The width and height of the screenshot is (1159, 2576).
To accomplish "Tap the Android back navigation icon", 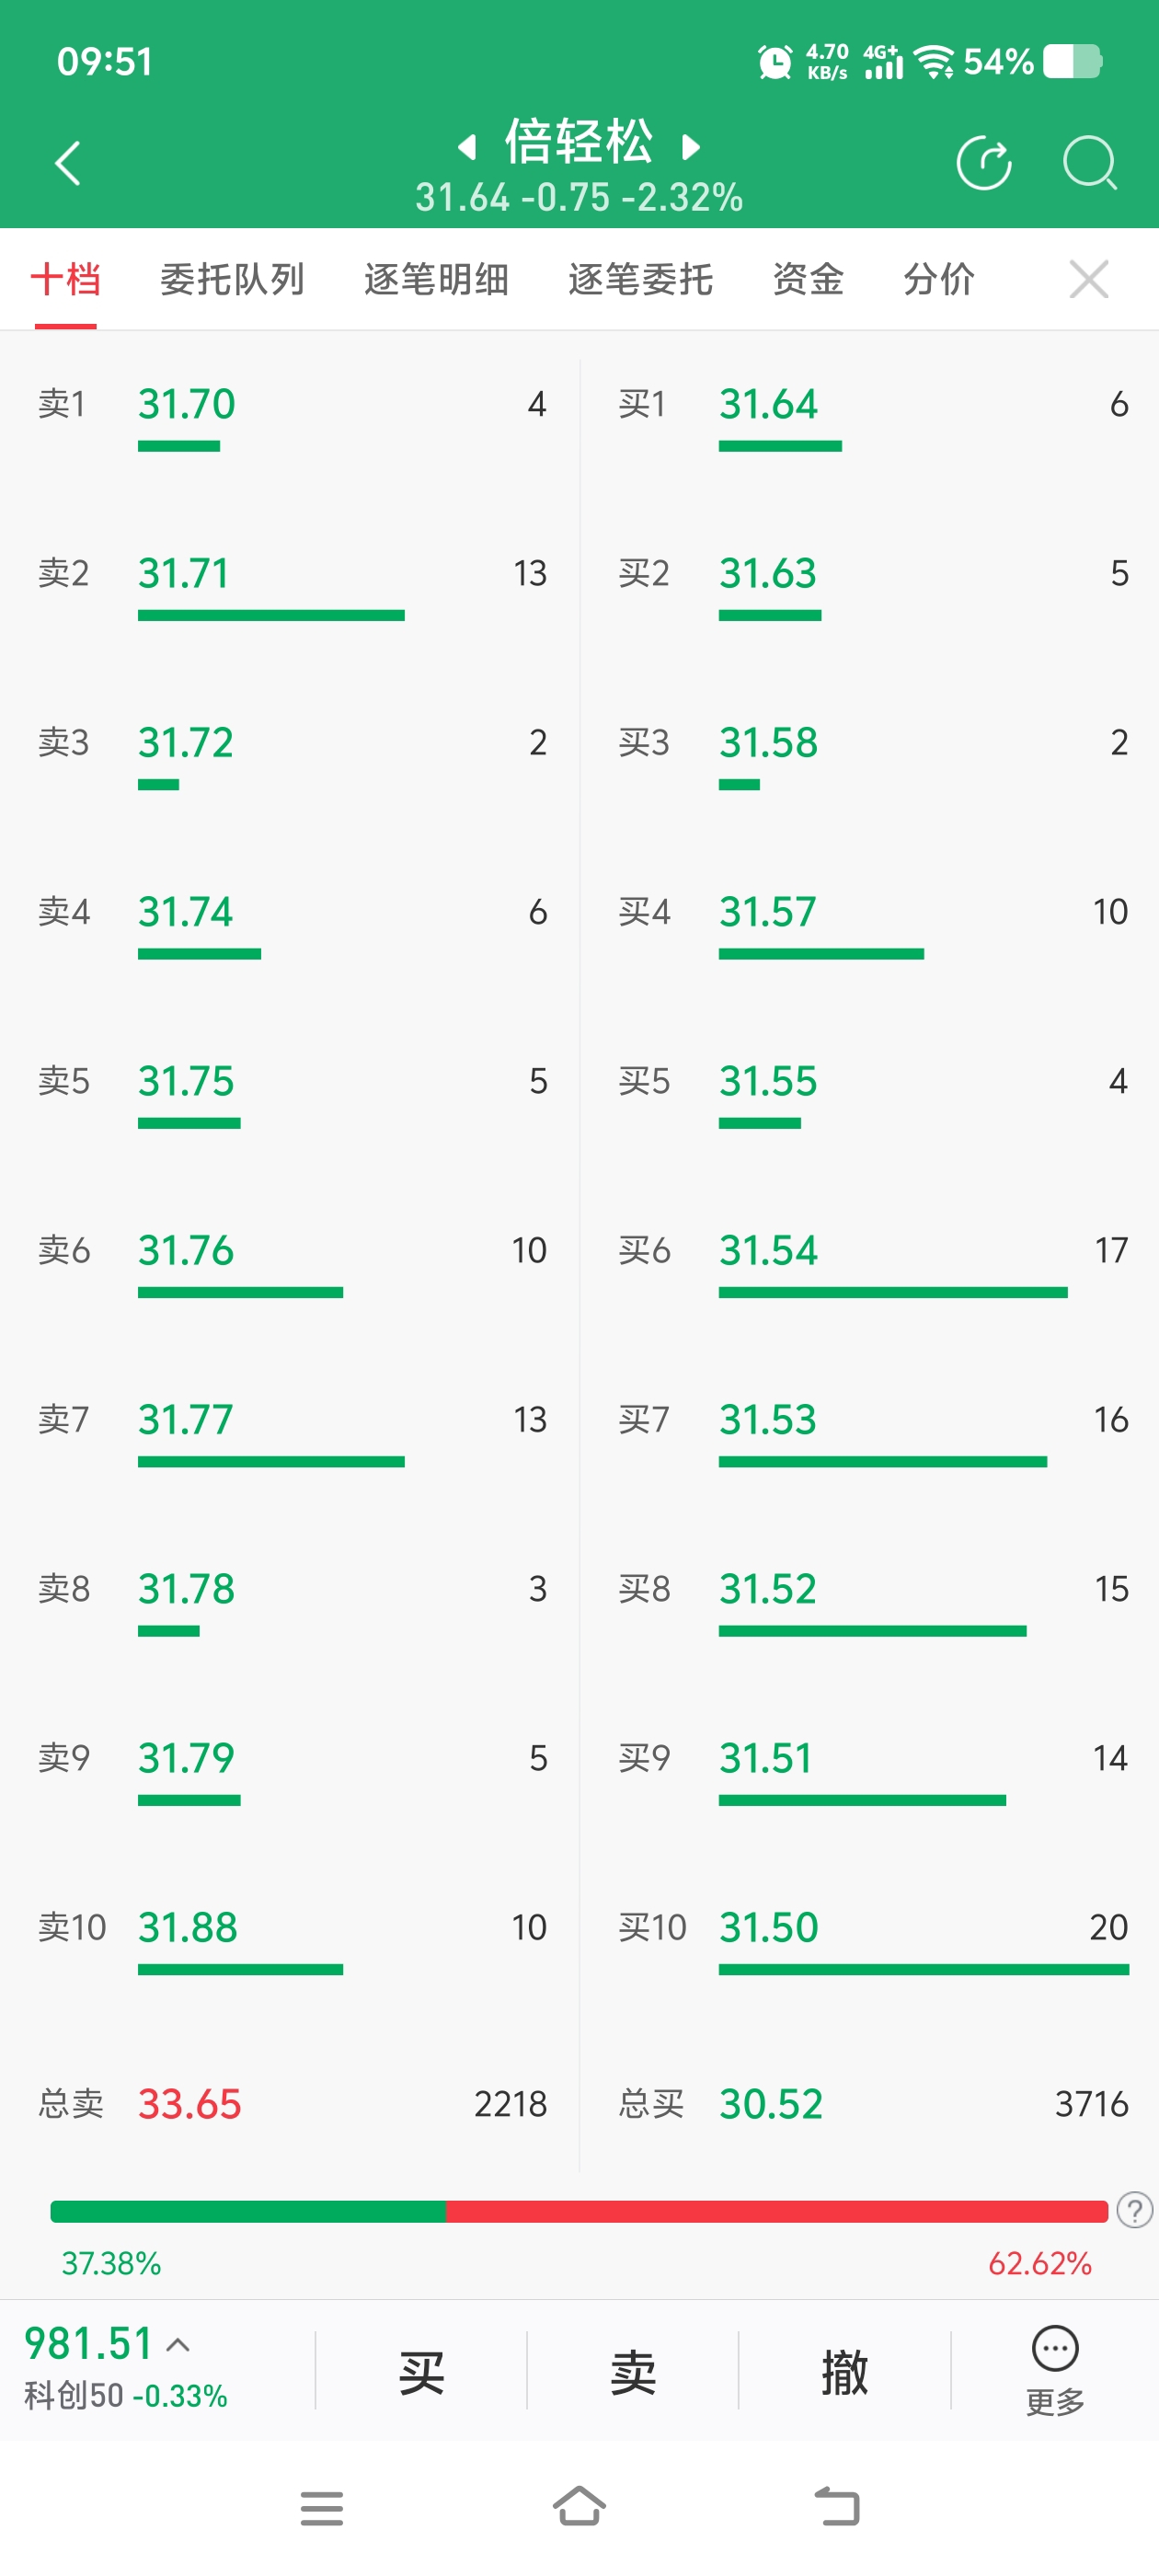I will [x=837, y=2506].
